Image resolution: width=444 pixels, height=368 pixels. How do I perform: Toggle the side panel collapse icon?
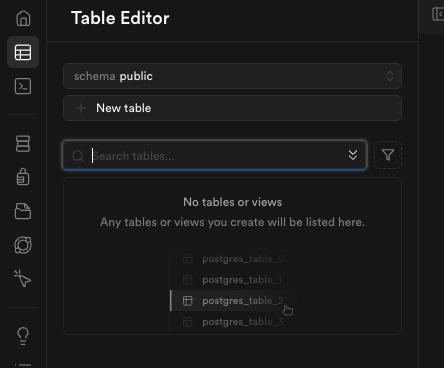click(438, 14)
